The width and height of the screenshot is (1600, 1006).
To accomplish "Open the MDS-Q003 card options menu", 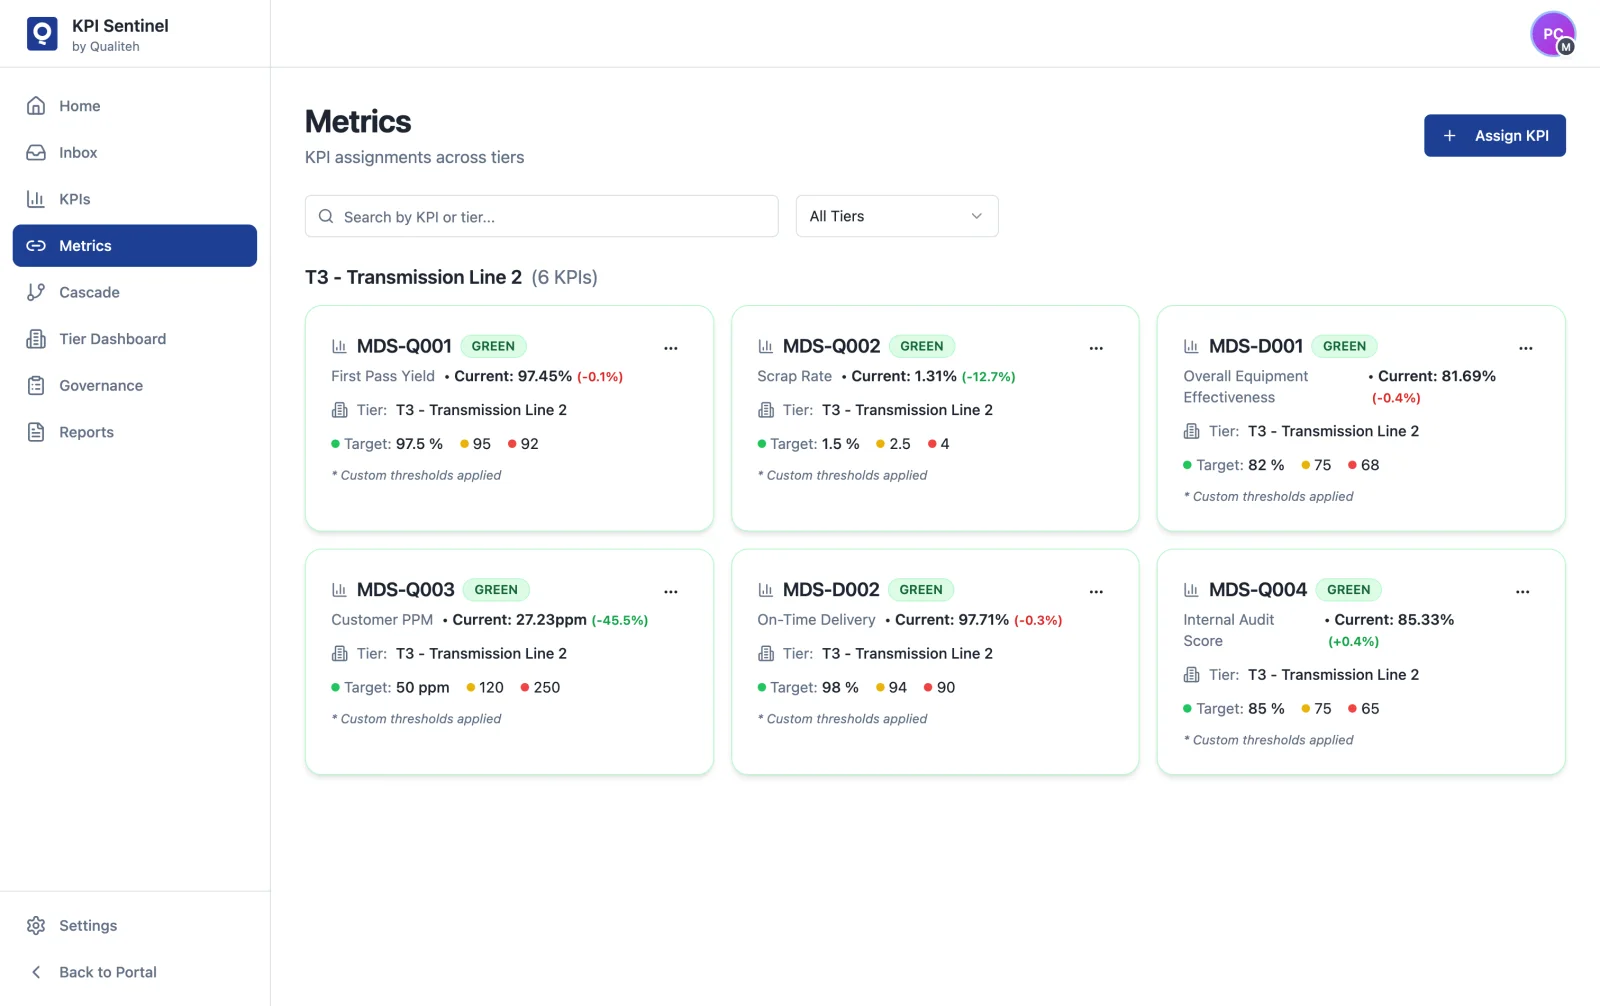I will pos(671,592).
